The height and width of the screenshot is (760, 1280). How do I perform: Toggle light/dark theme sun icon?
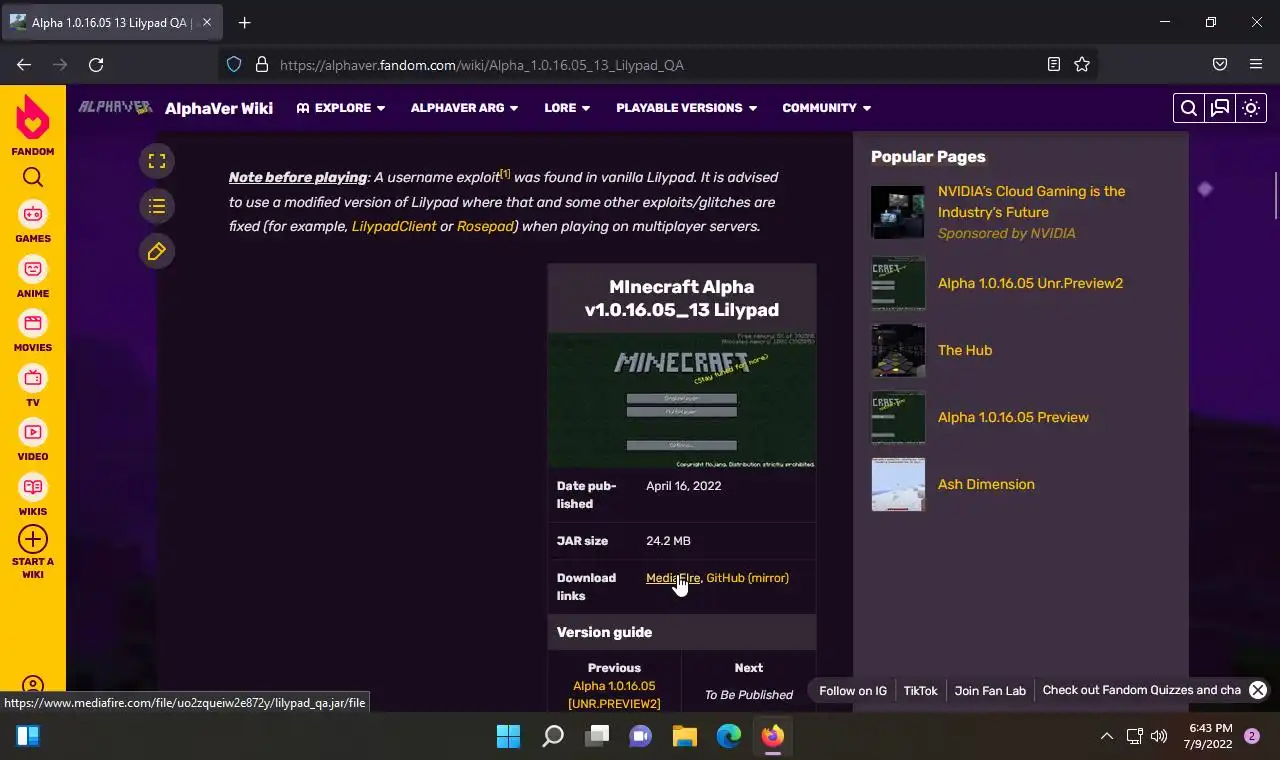pos(1251,108)
